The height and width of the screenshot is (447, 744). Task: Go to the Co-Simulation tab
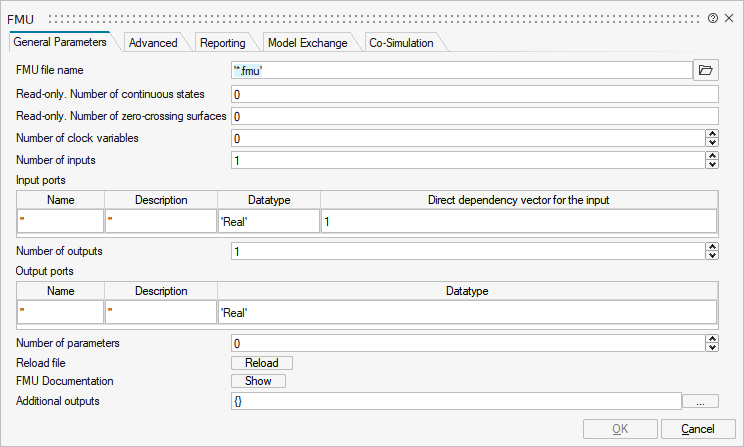point(400,43)
